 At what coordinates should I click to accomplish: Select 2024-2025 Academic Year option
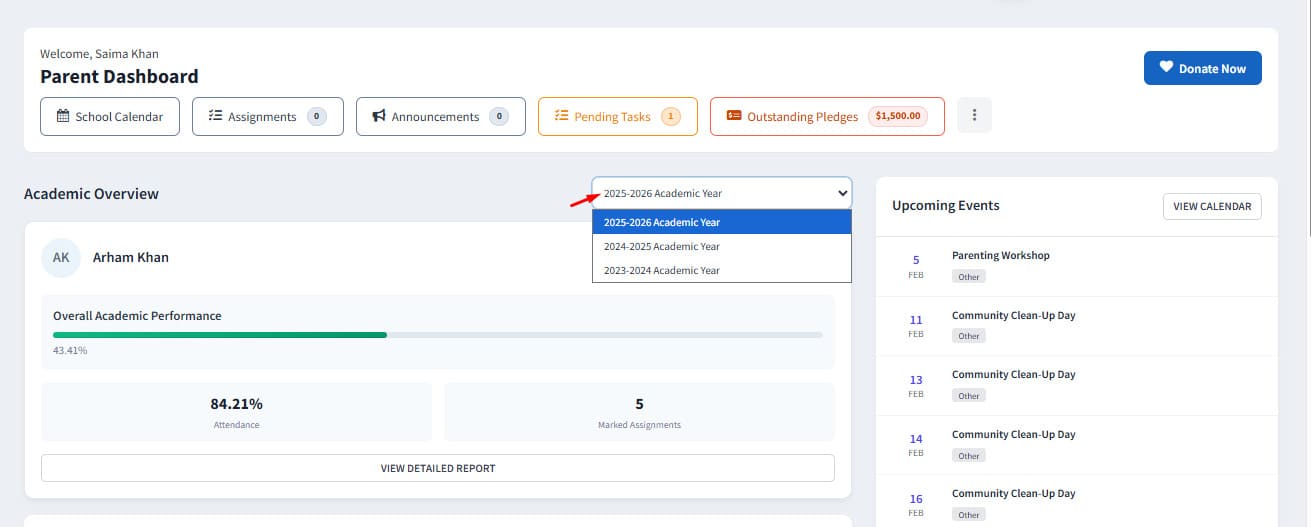(722, 246)
